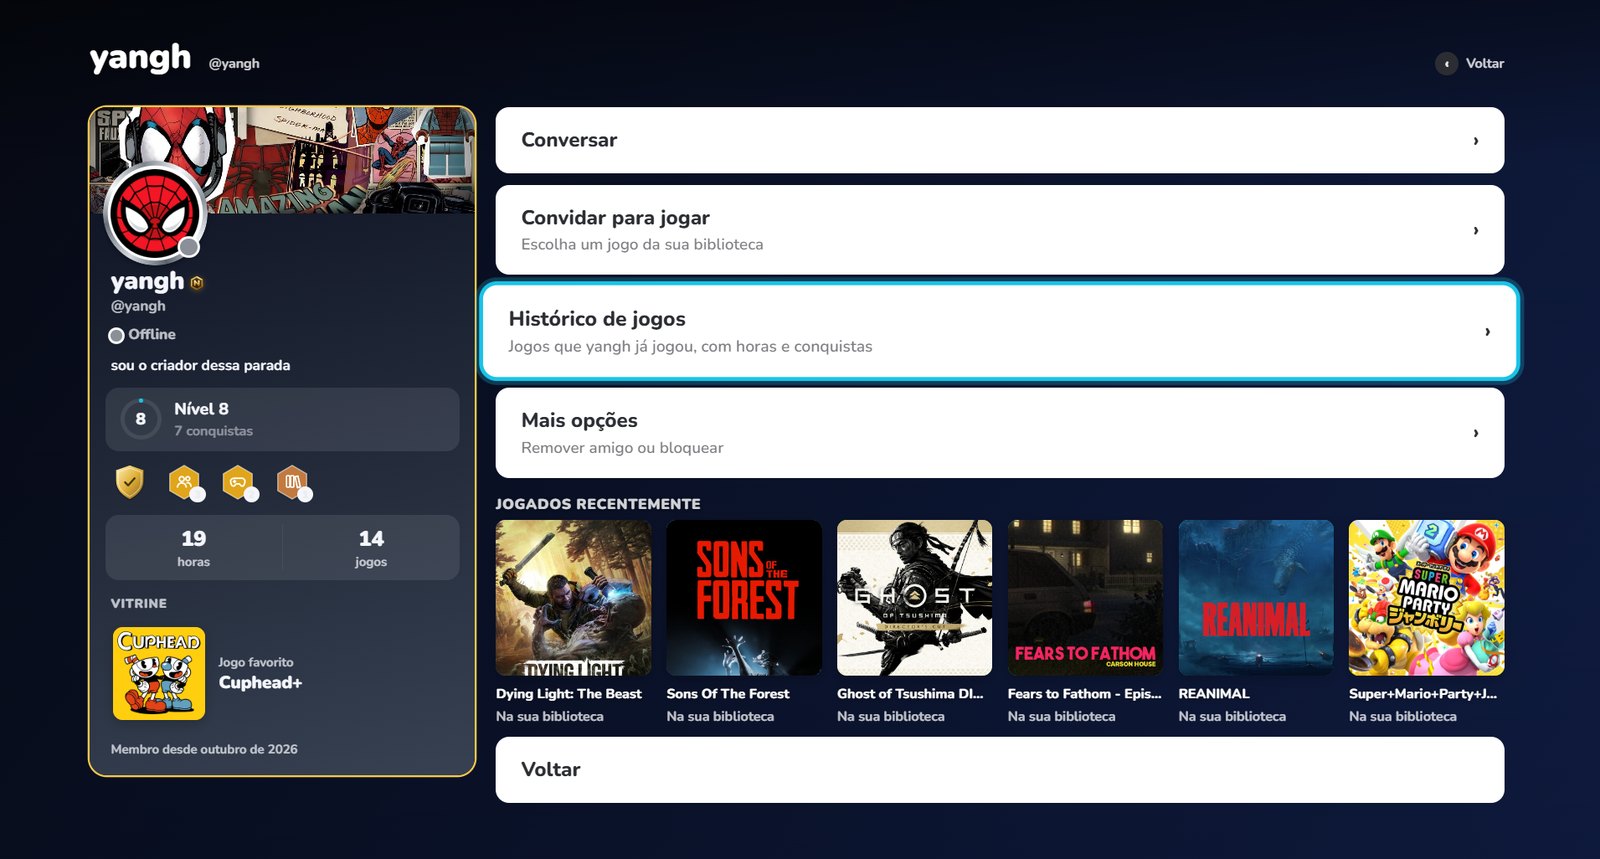Select the friends hexagon badge

pos(184,482)
